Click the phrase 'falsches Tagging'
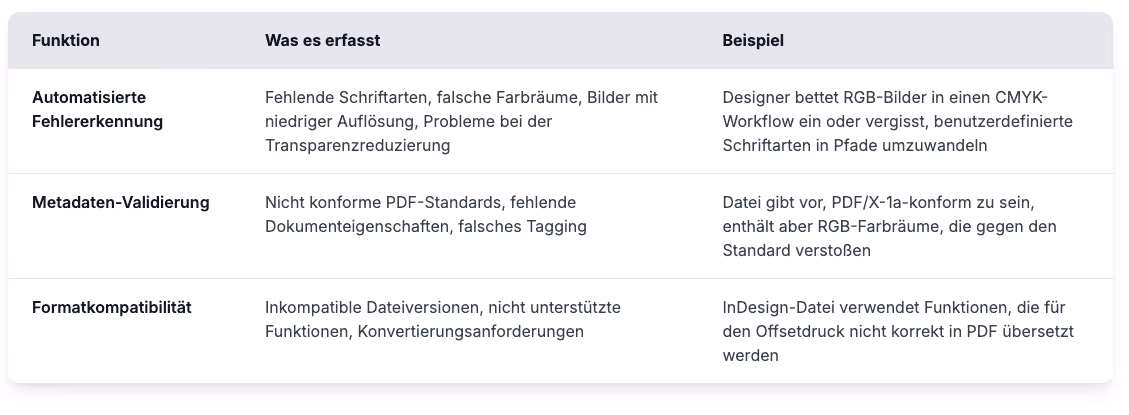 [522, 226]
